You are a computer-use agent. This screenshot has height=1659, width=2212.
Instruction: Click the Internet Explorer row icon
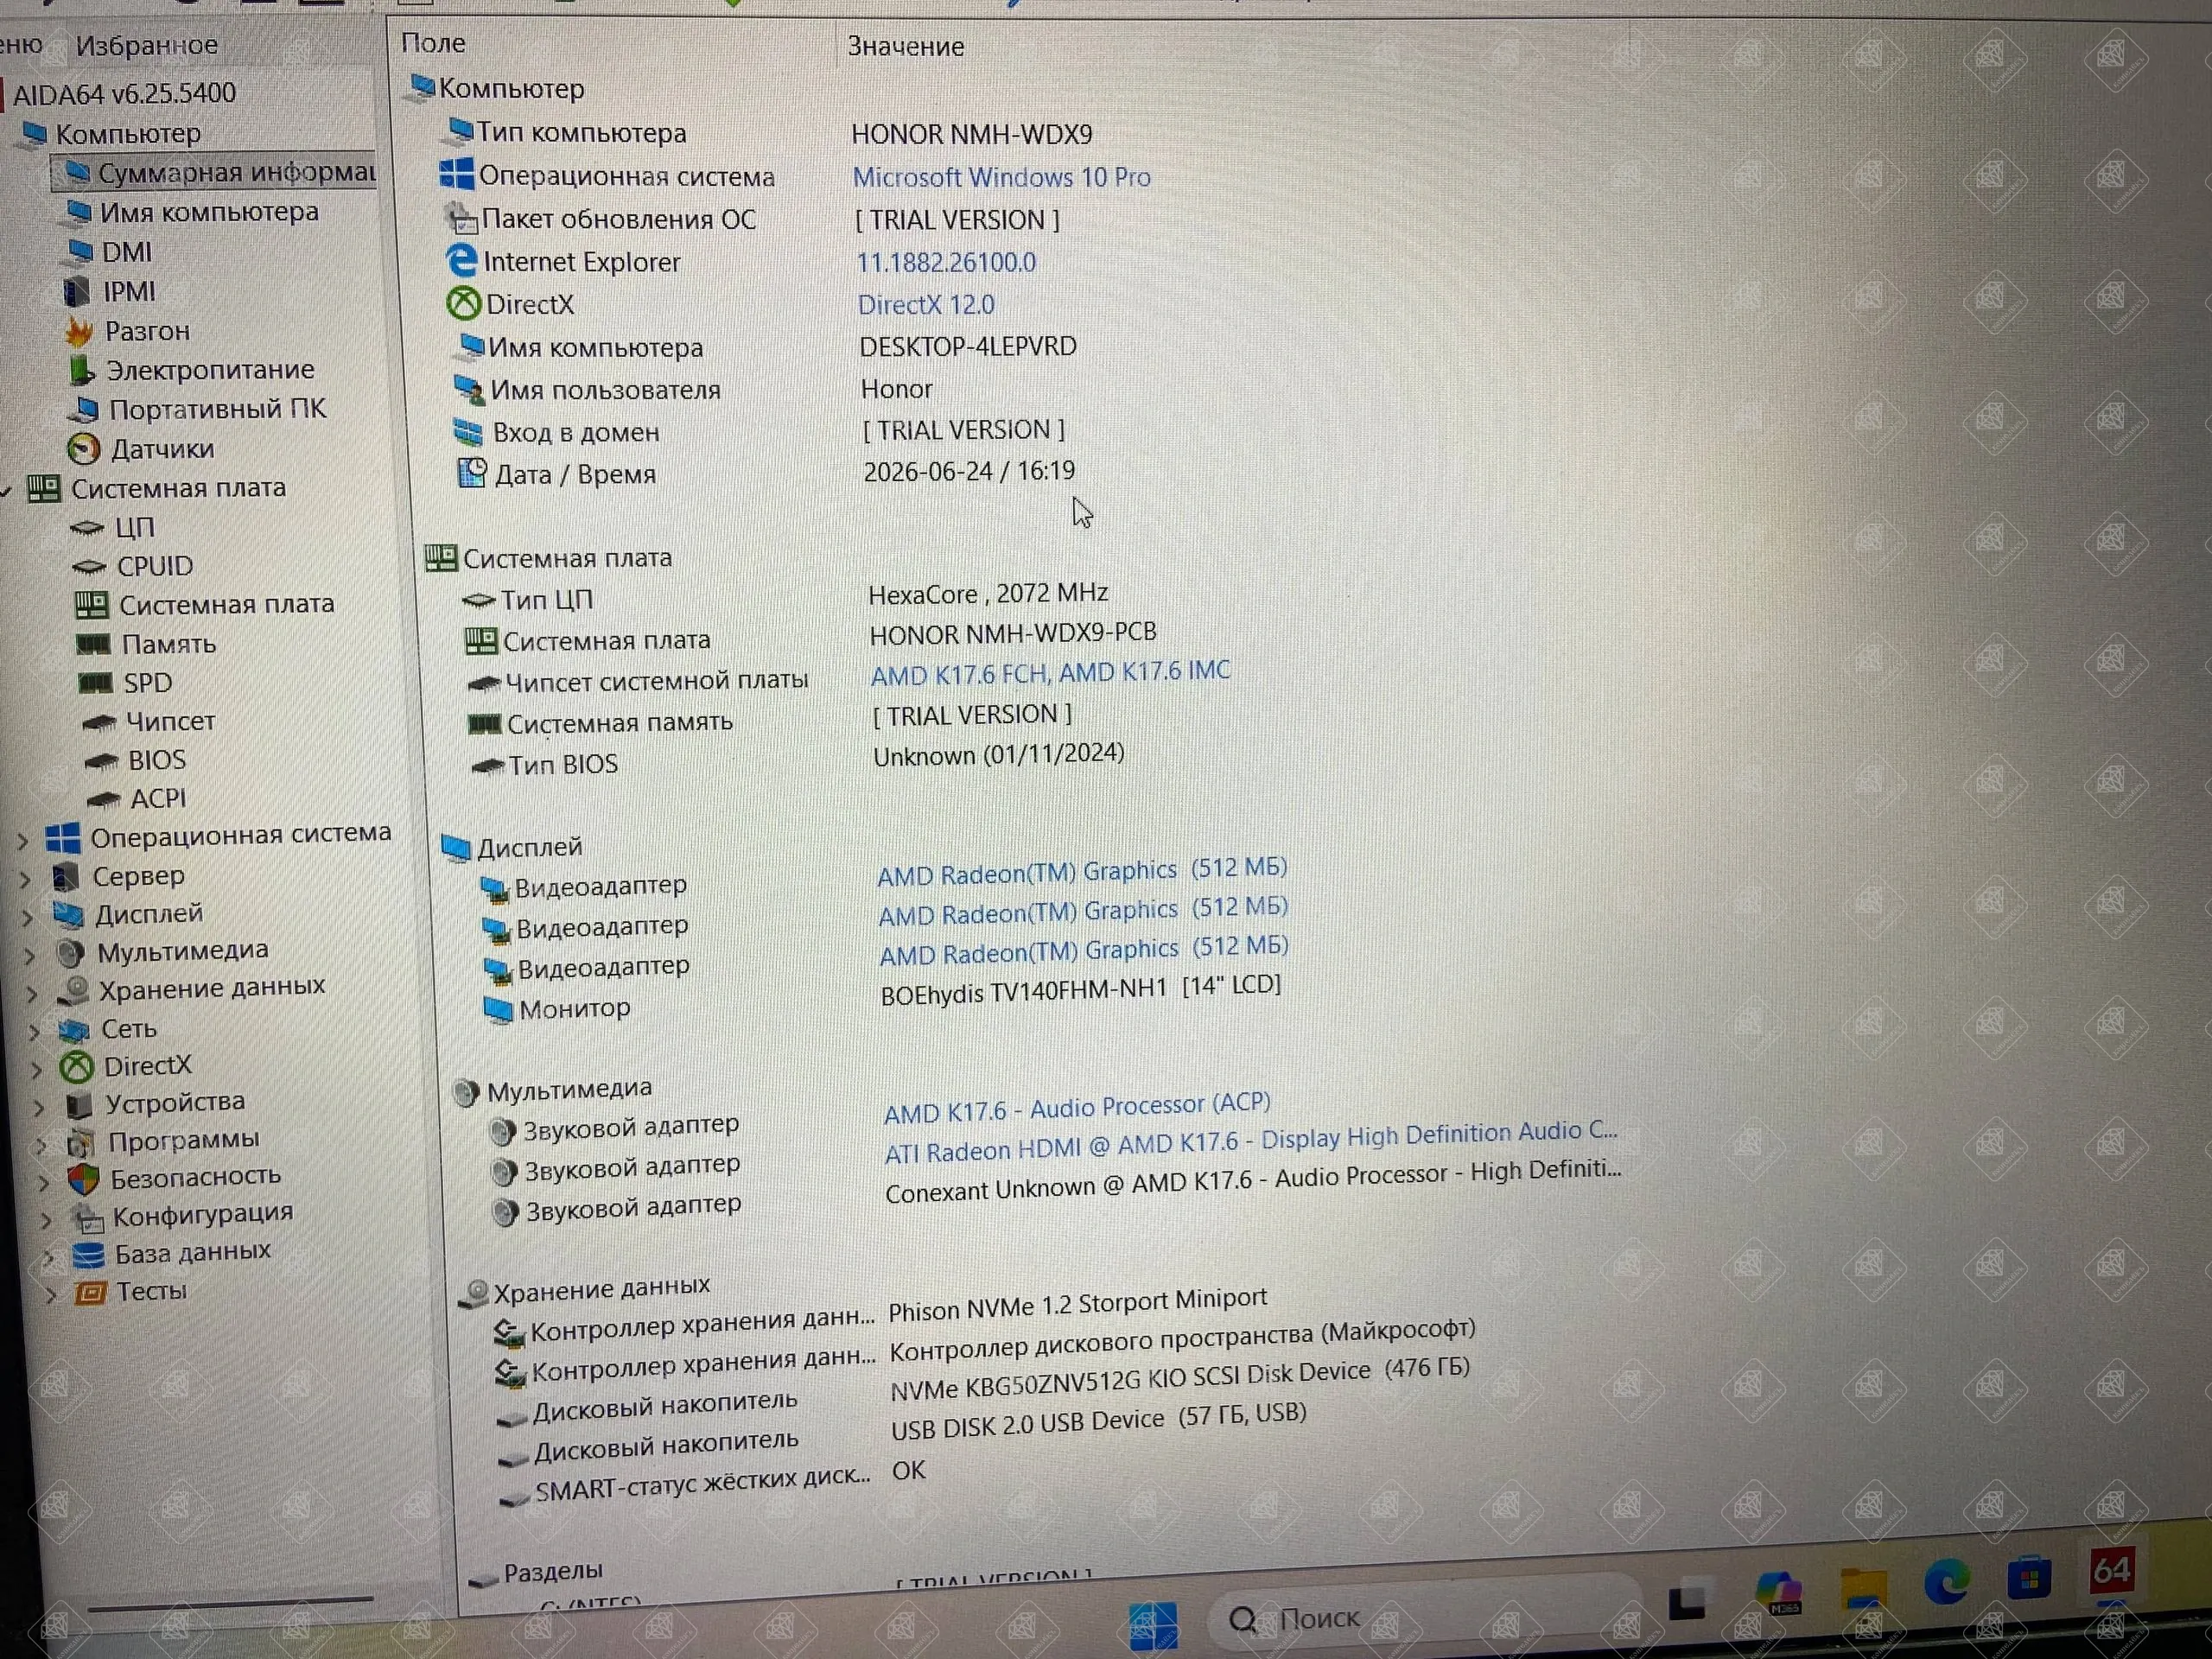[x=462, y=261]
